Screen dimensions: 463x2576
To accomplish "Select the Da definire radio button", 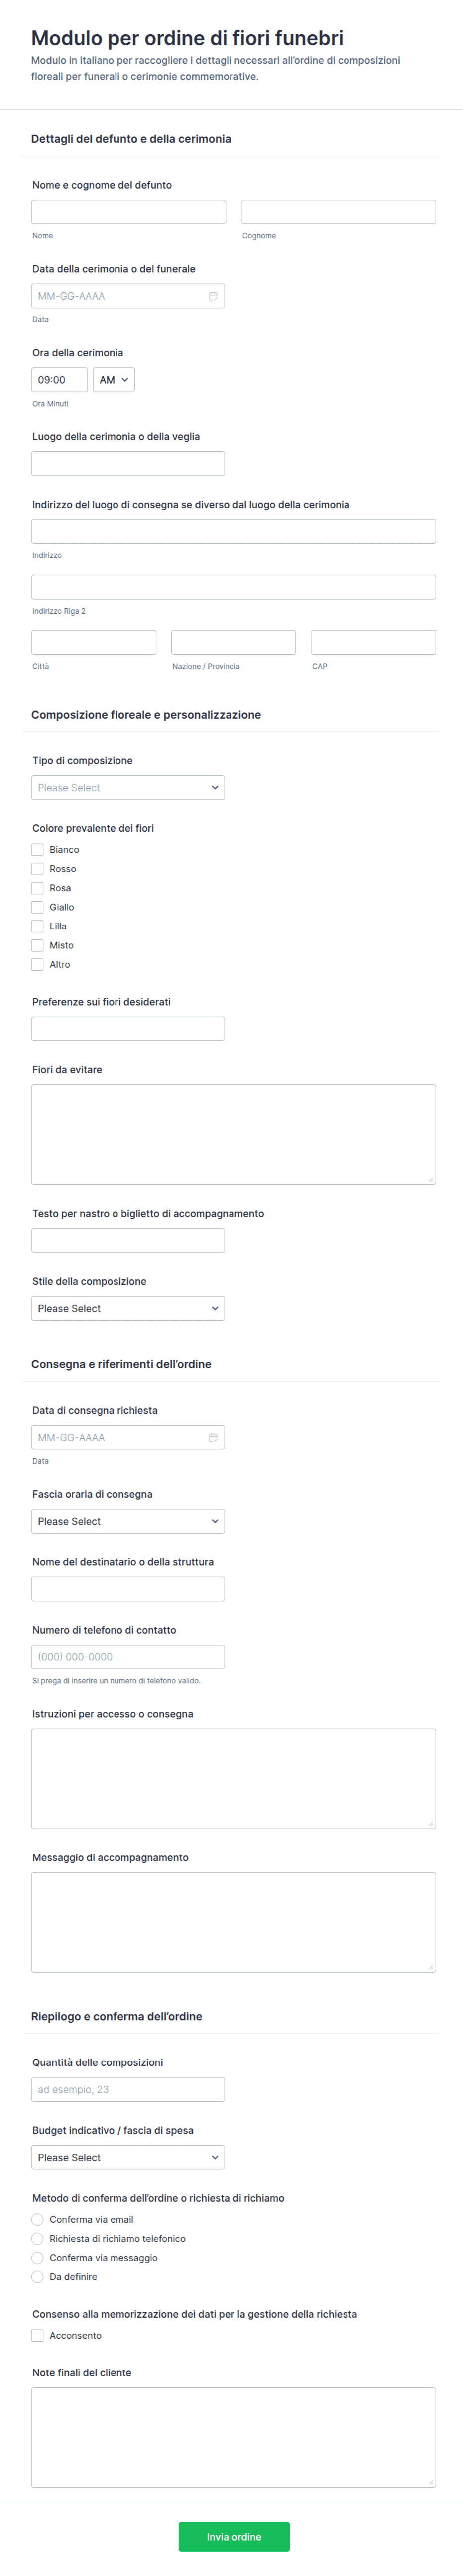I will point(37,2276).
